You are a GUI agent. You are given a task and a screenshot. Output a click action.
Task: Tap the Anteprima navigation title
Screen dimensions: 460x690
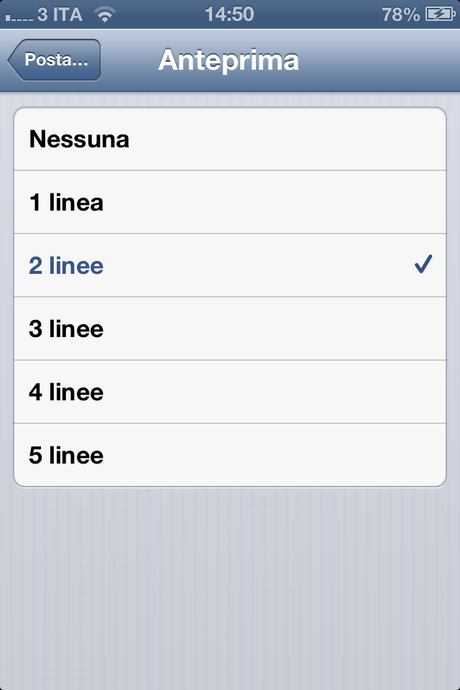[x=228, y=60]
